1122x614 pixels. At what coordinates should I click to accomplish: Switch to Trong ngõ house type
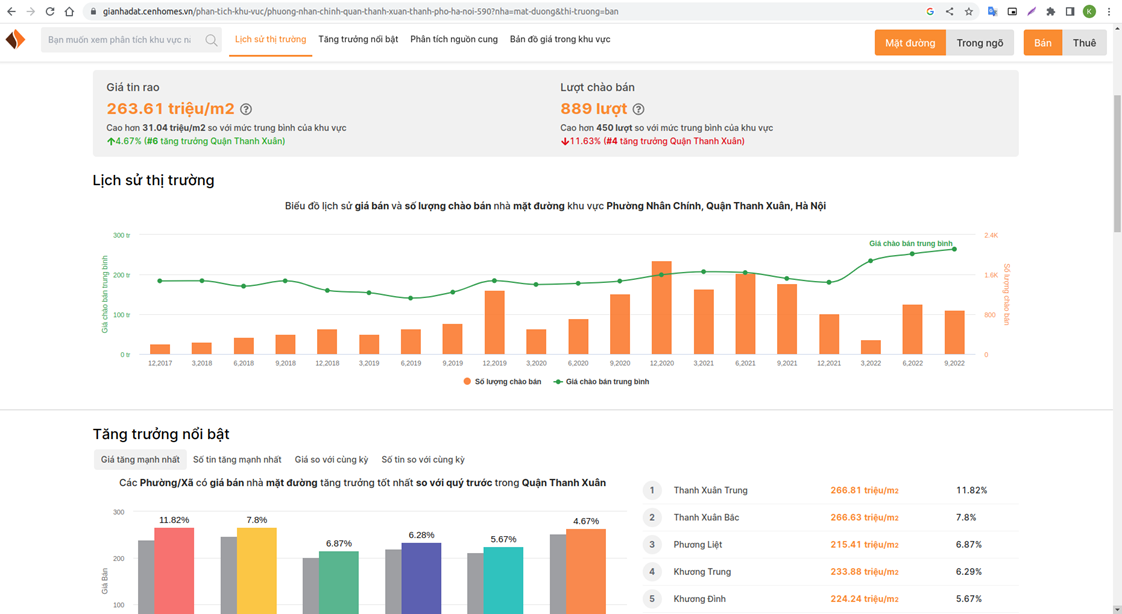tap(979, 43)
